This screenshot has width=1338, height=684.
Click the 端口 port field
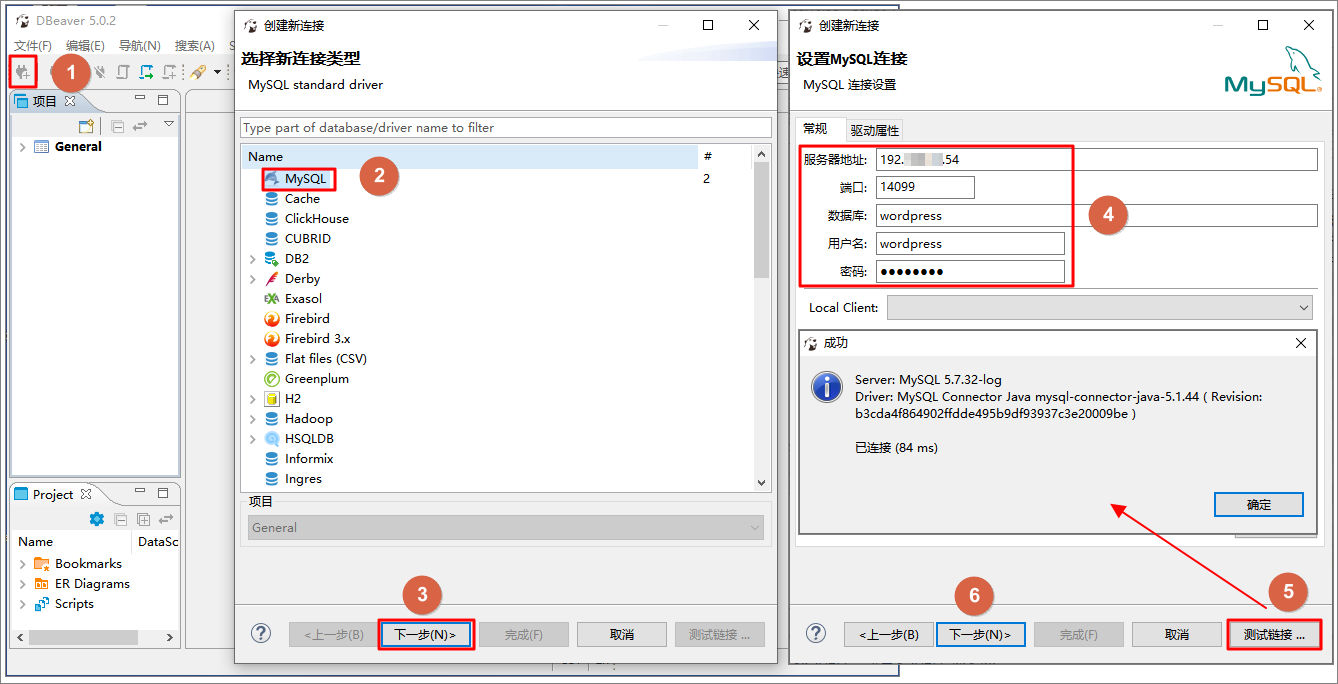point(925,187)
